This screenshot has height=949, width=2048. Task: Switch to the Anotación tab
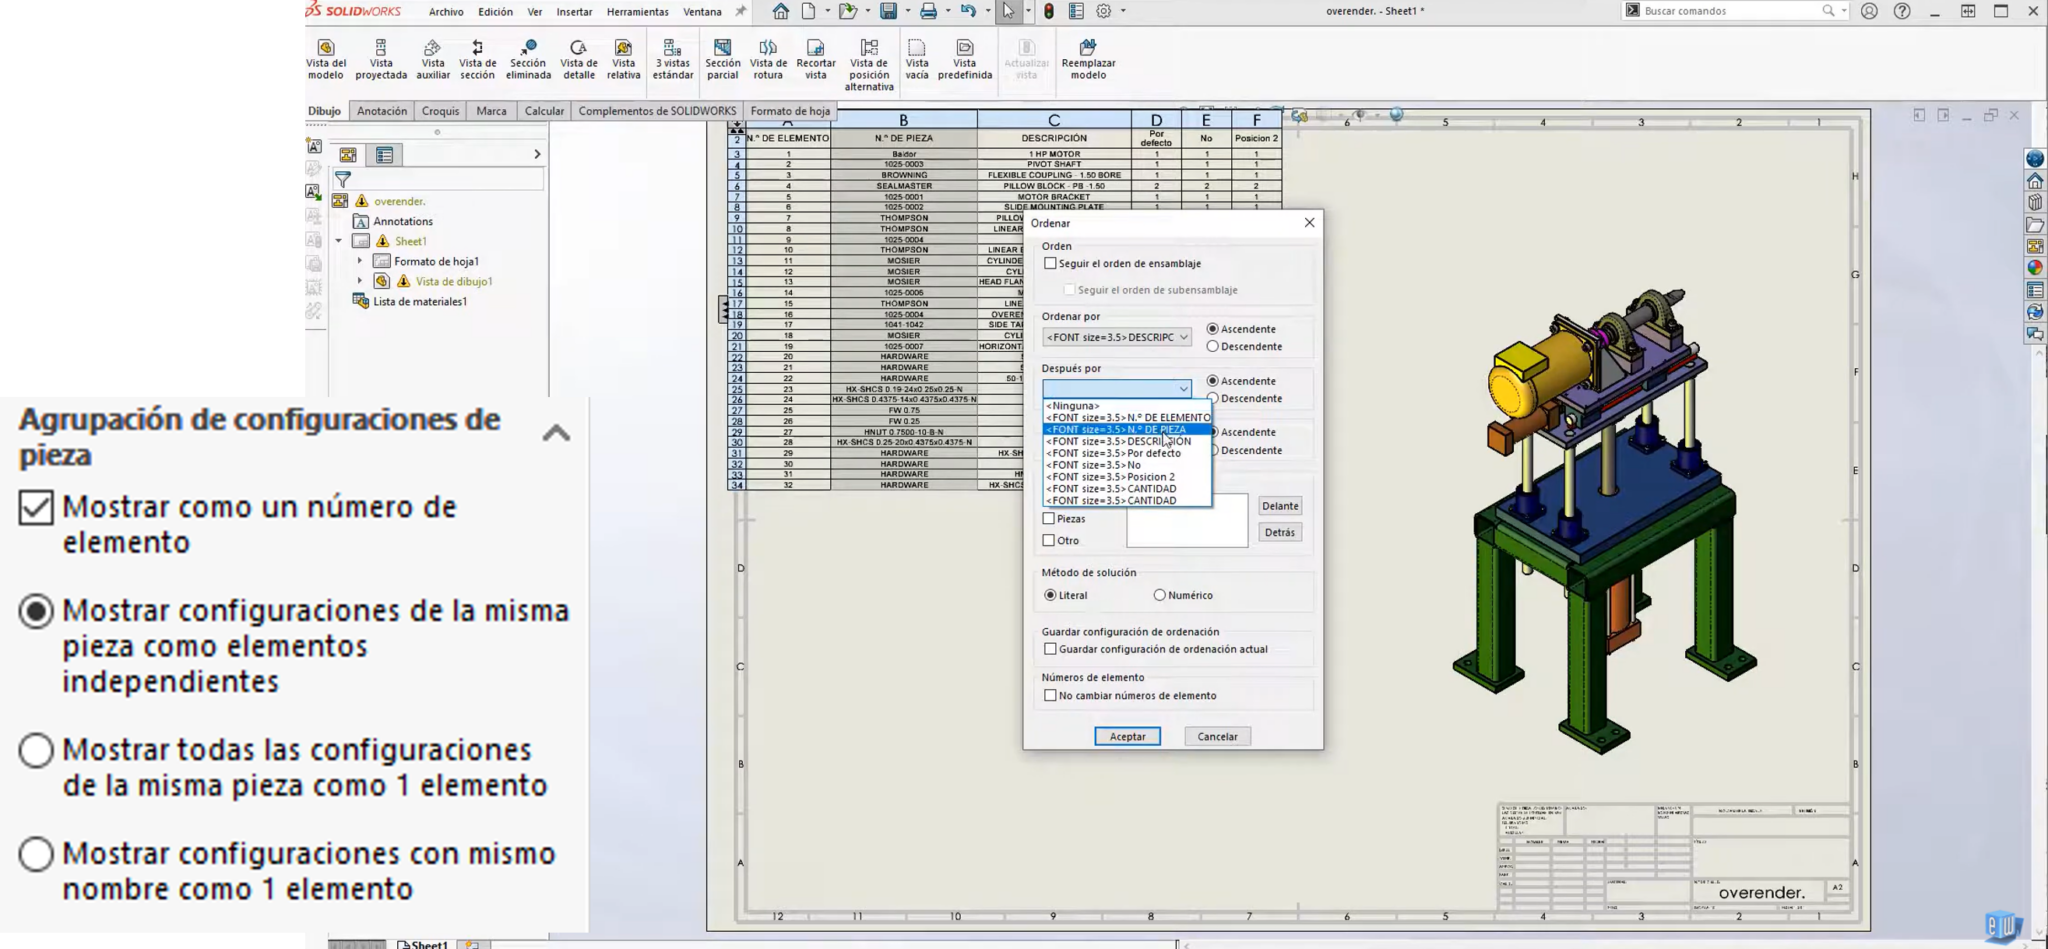pyautogui.click(x=382, y=111)
